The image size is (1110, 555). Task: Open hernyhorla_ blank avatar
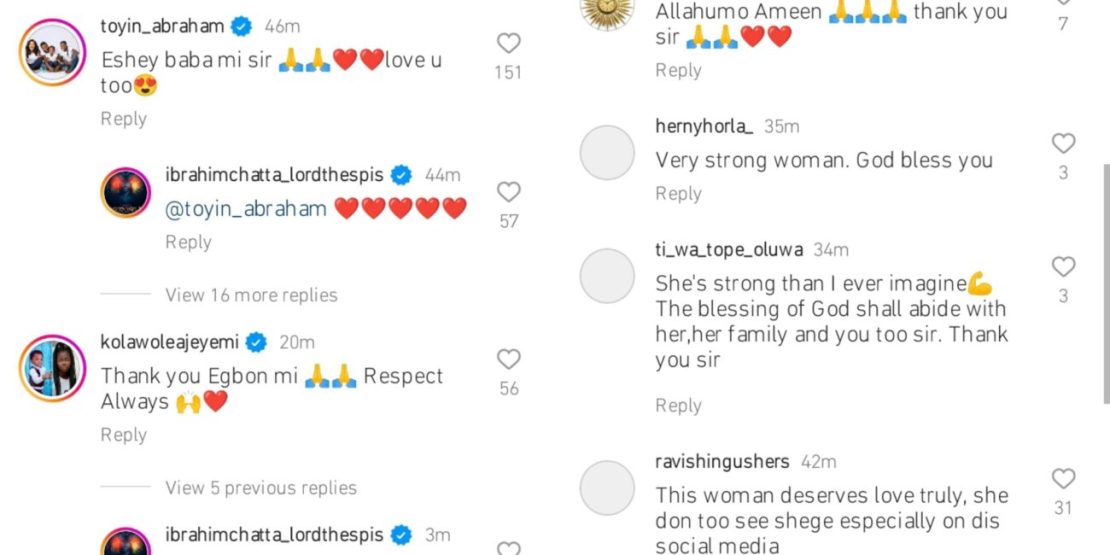click(607, 153)
